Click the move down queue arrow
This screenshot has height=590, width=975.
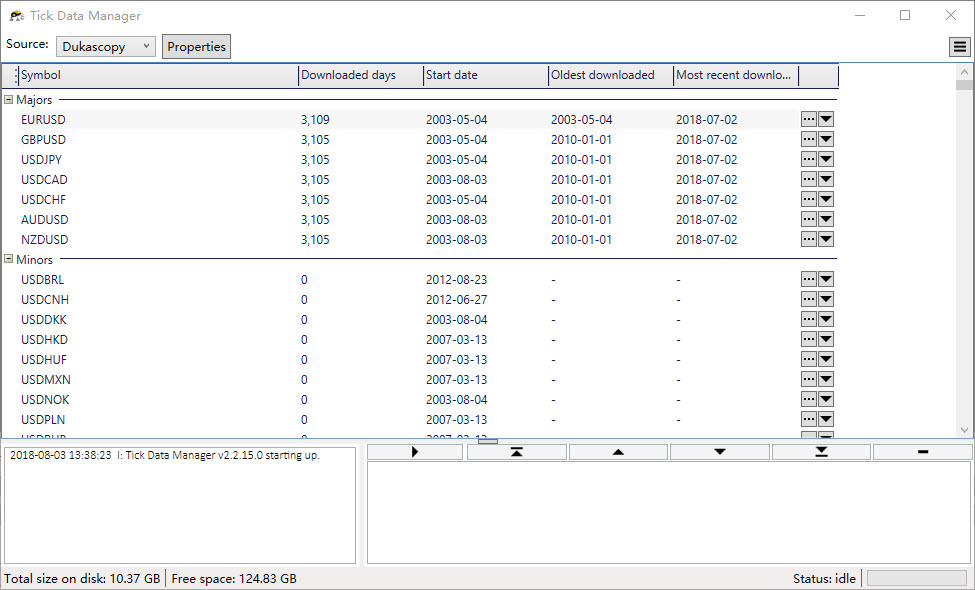click(x=719, y=452)
